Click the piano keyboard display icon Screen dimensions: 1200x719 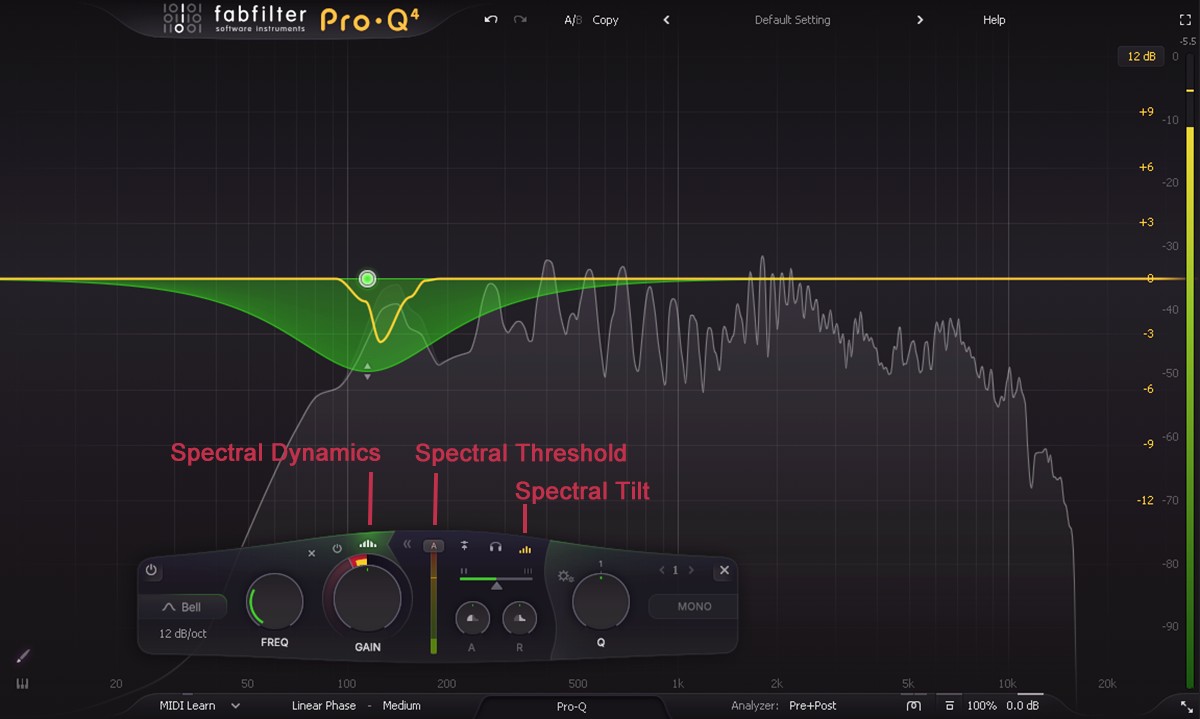pos(23,684)
